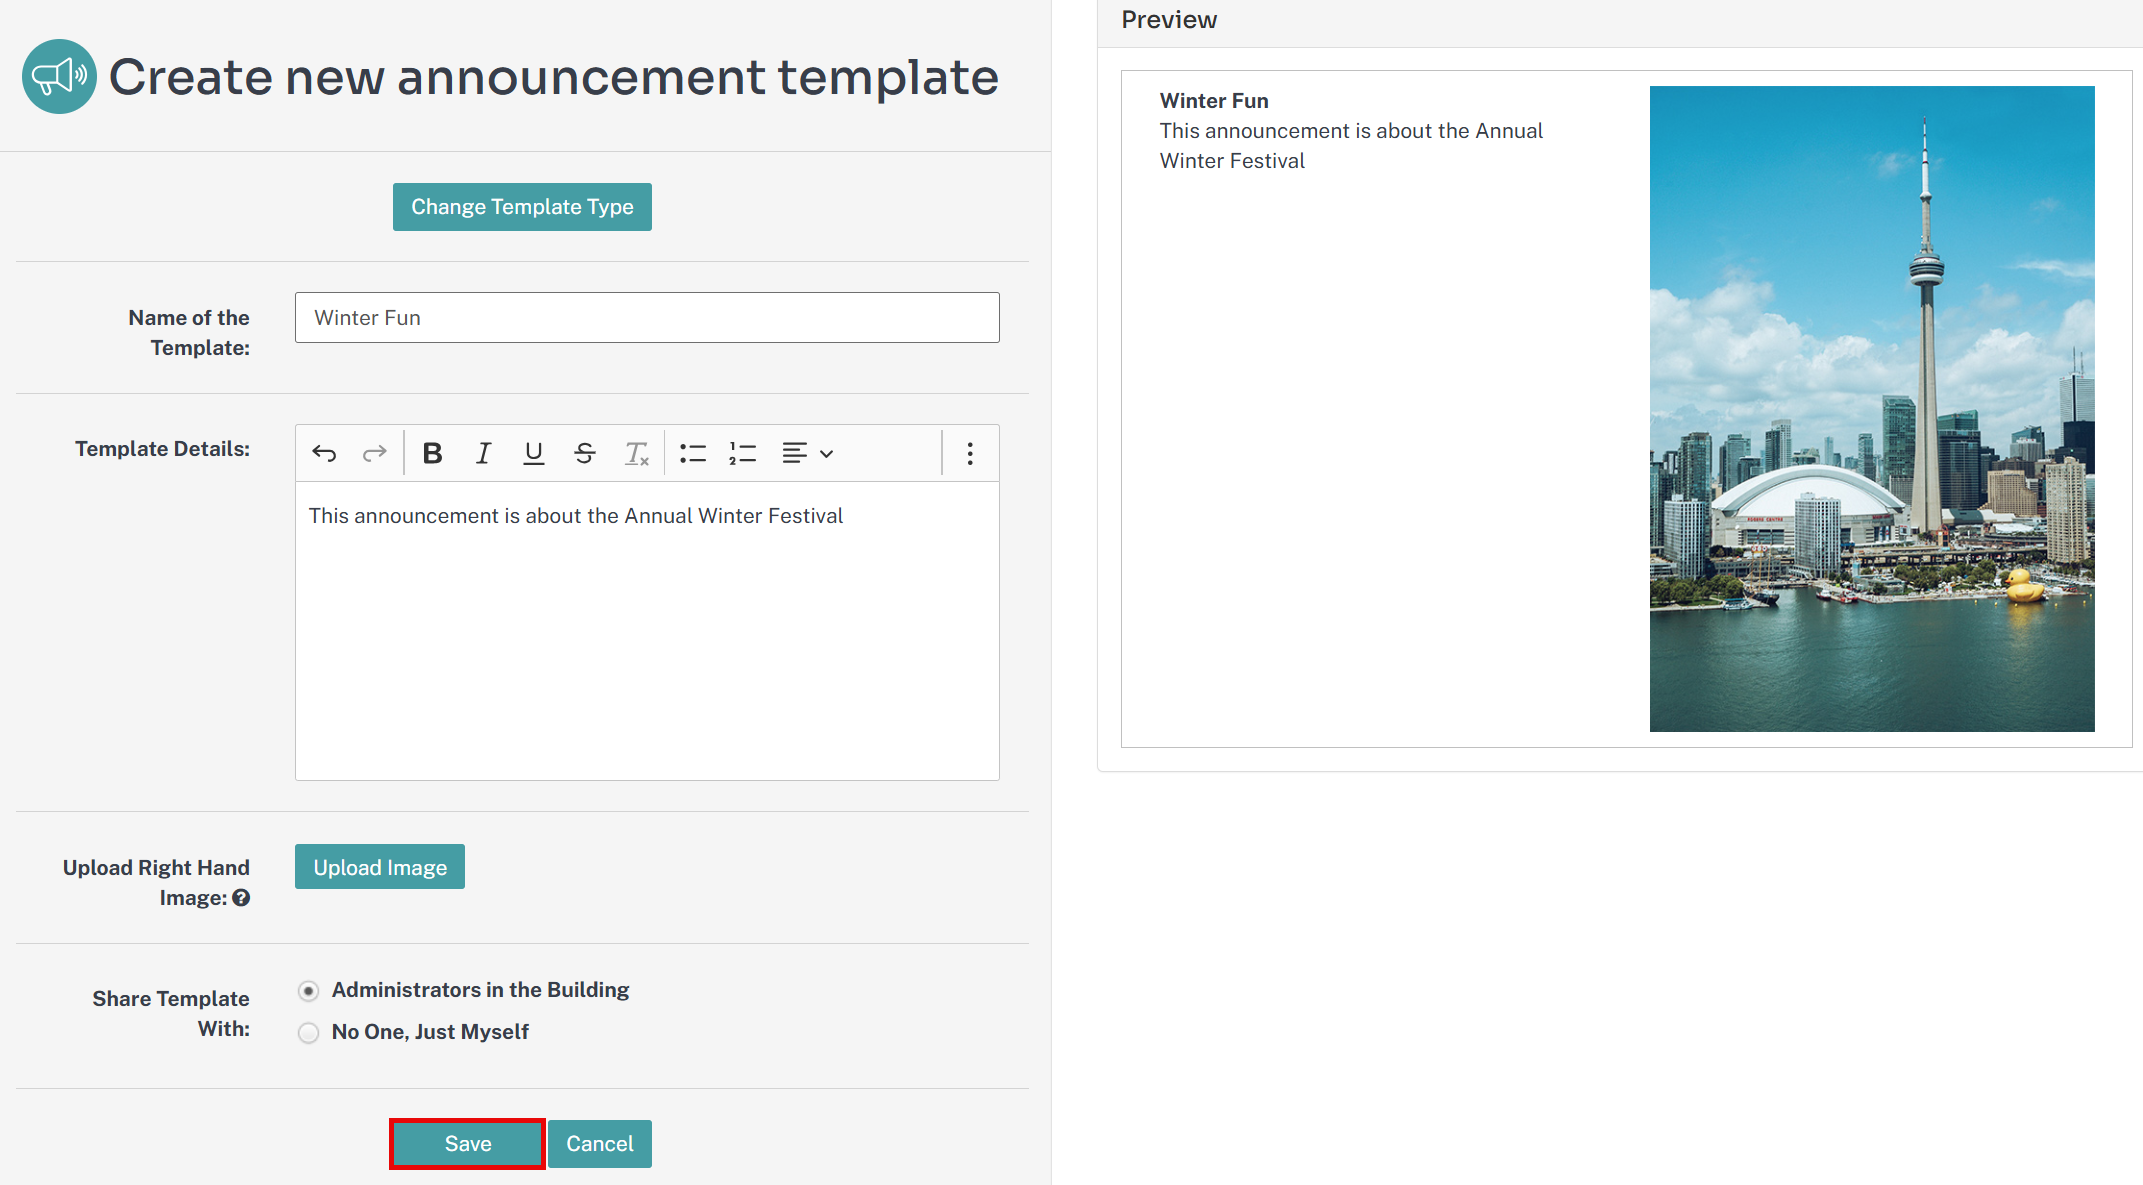The height and width of the screenshot is (1185, 2143).
Task: Click the Create new announcement template heading
Action: (x=554, y=77)
